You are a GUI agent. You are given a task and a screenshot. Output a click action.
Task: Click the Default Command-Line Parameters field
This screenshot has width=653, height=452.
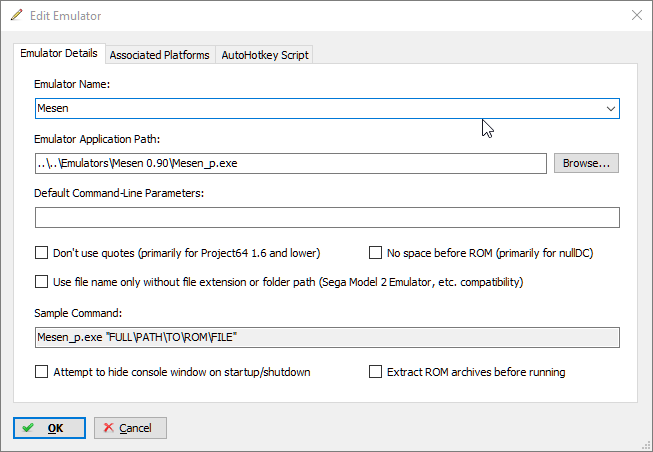tap(327, 217)
